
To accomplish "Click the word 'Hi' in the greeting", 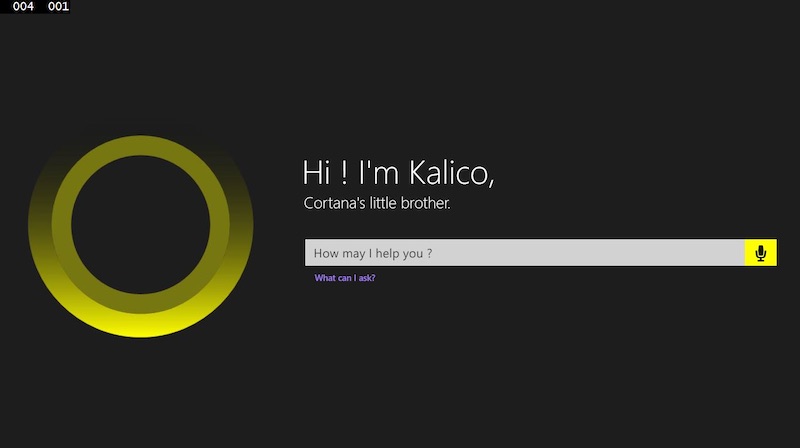I will tap(316, 173).
